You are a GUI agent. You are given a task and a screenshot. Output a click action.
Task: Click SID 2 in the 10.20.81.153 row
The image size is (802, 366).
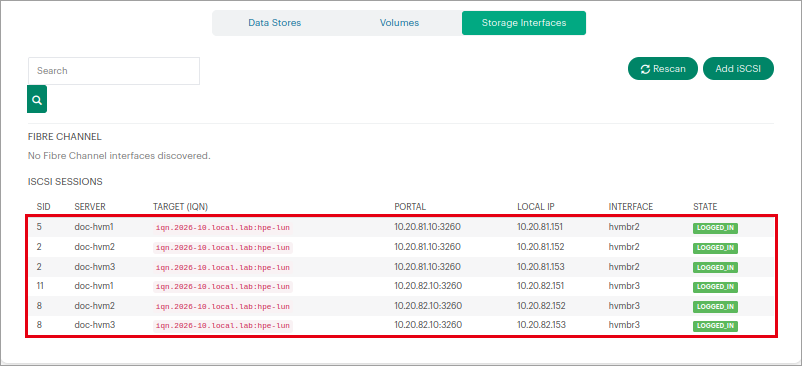tap(39, 267)
